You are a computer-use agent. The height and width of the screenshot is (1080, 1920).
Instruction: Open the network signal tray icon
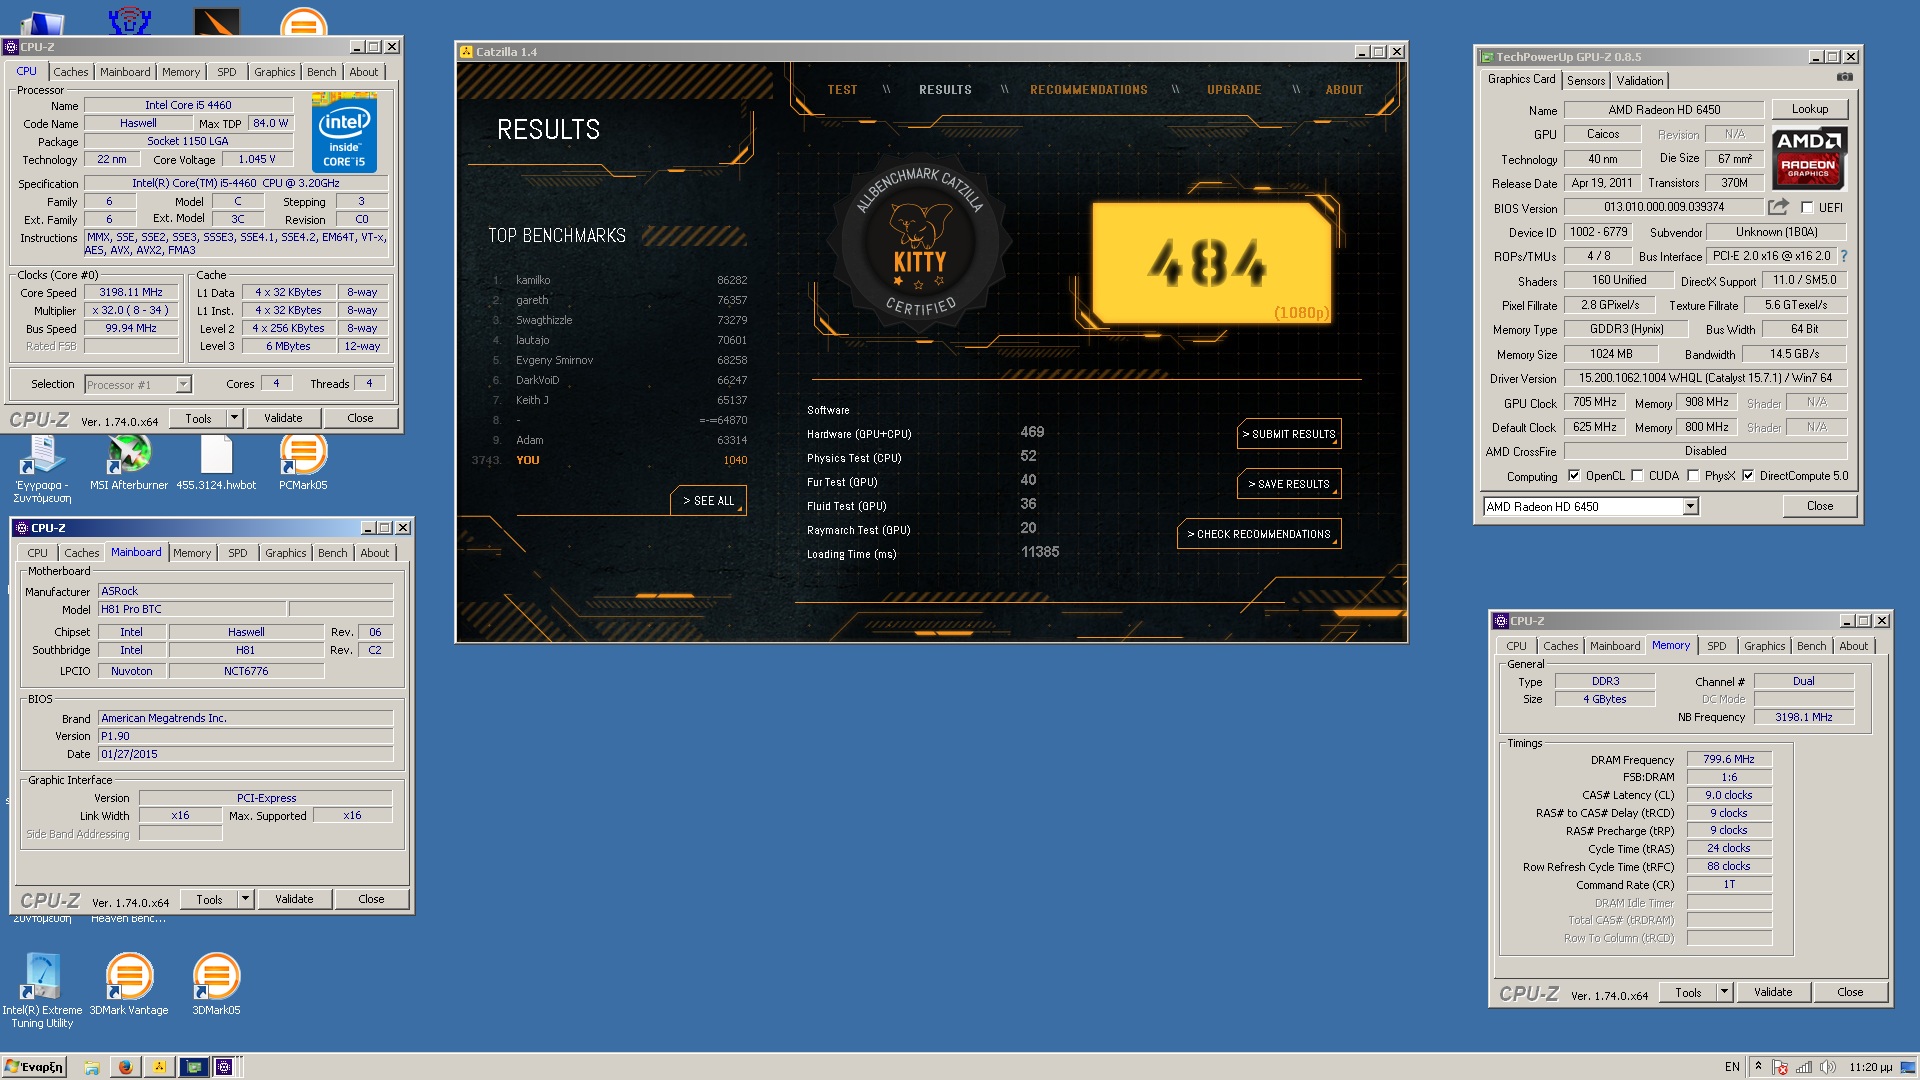(x=1804, y=1067)
